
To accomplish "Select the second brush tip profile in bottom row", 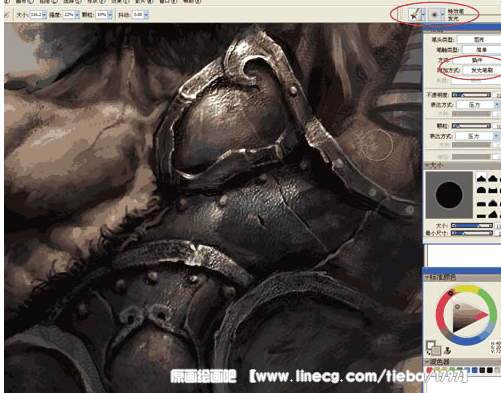I will pyautogui.click(x=493, y=215).
